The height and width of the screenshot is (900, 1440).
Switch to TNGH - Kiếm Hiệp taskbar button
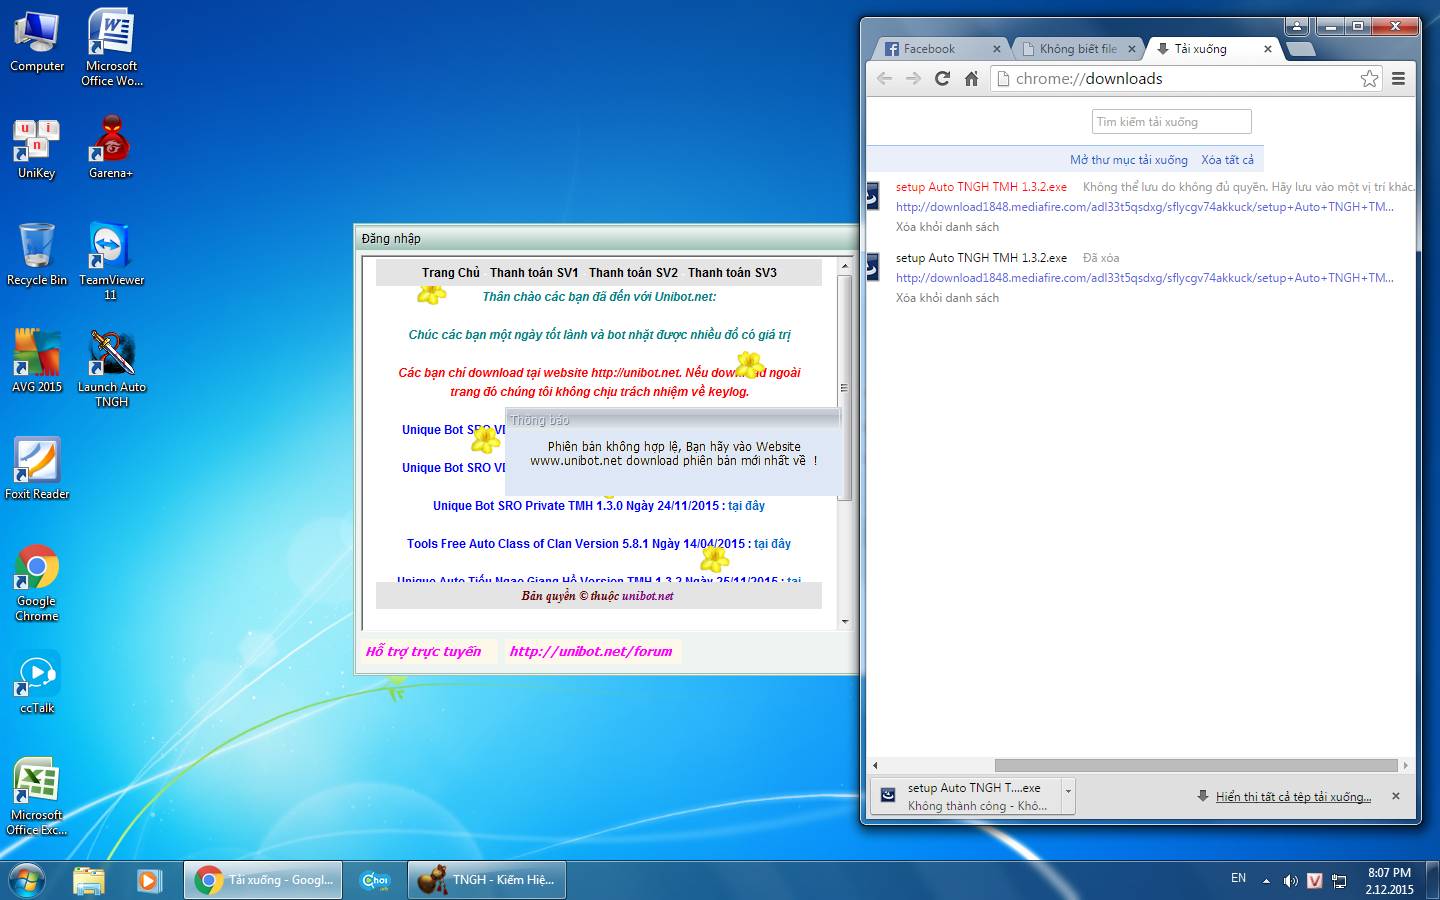tap(487, 880)
